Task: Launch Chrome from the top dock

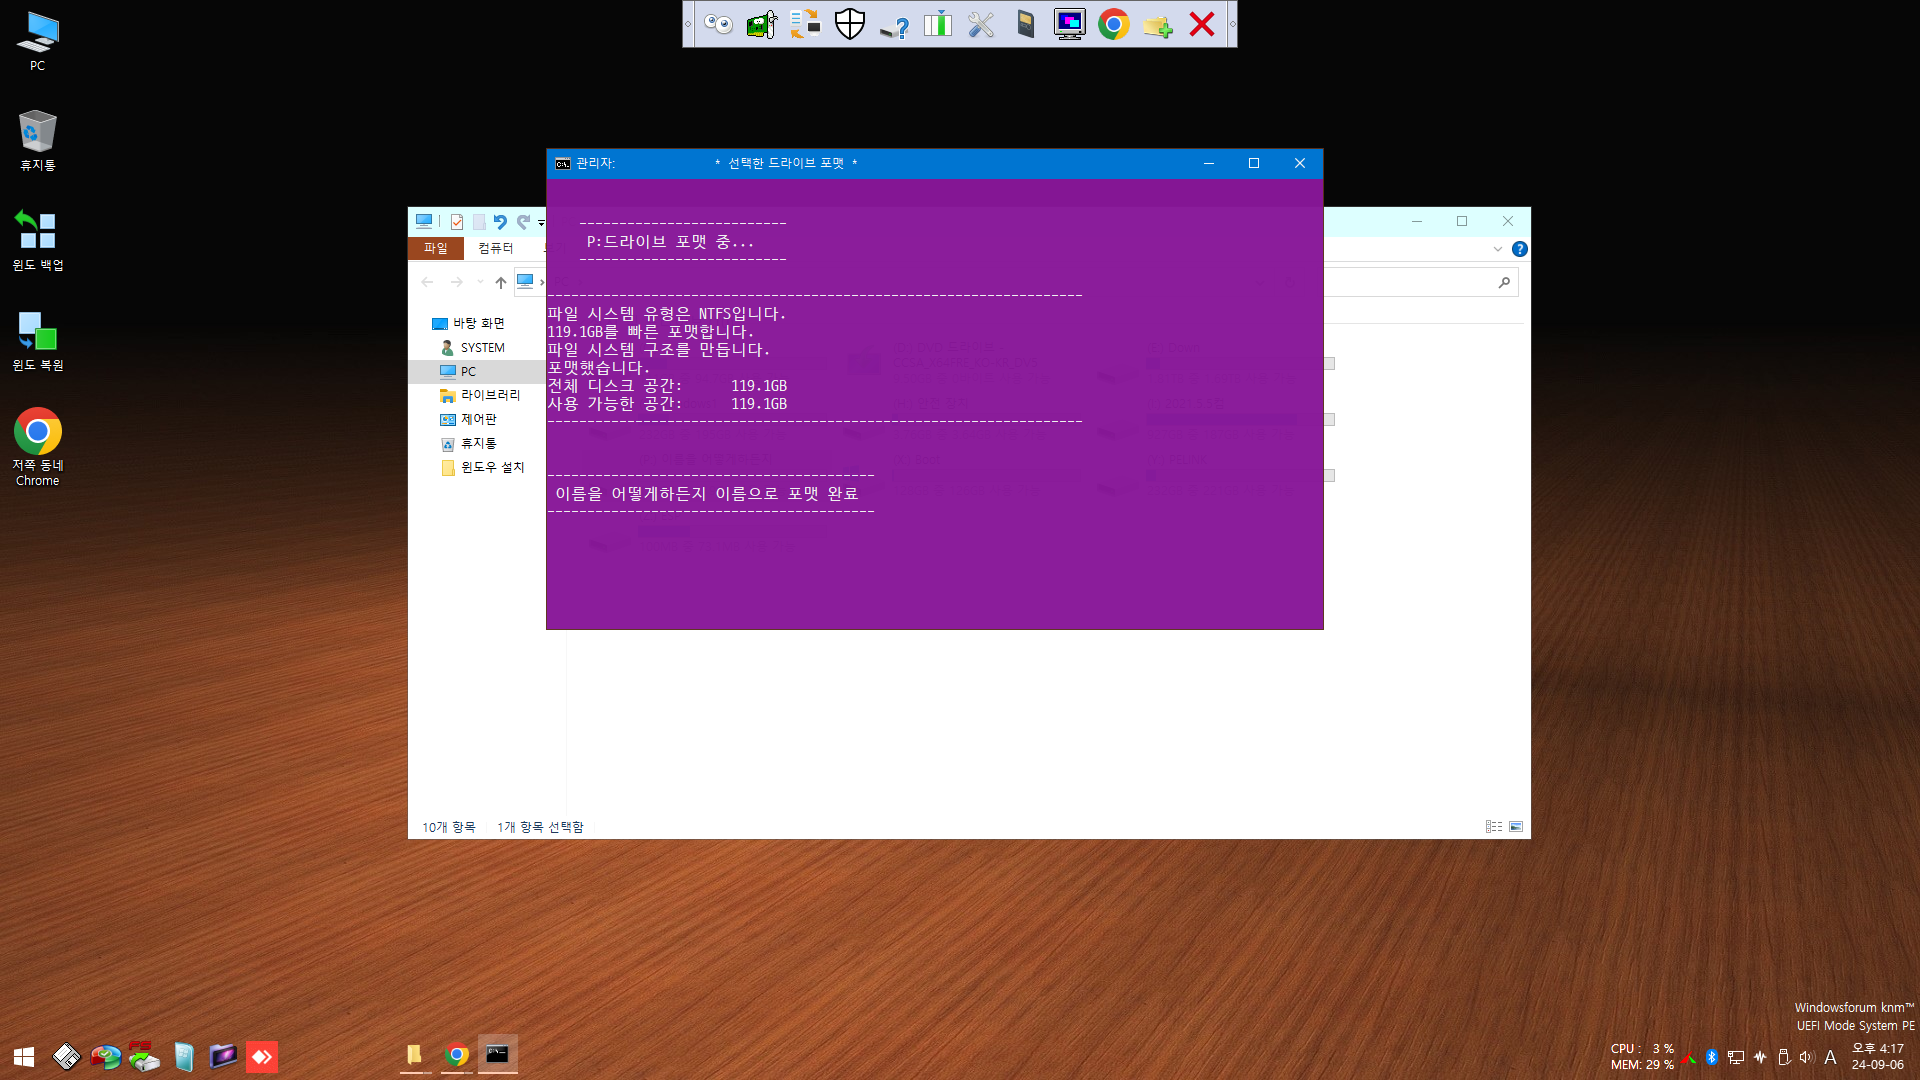Action: (1114, 24)
